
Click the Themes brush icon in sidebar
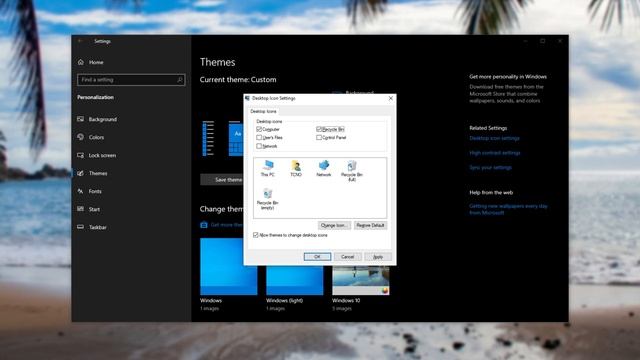80,173
